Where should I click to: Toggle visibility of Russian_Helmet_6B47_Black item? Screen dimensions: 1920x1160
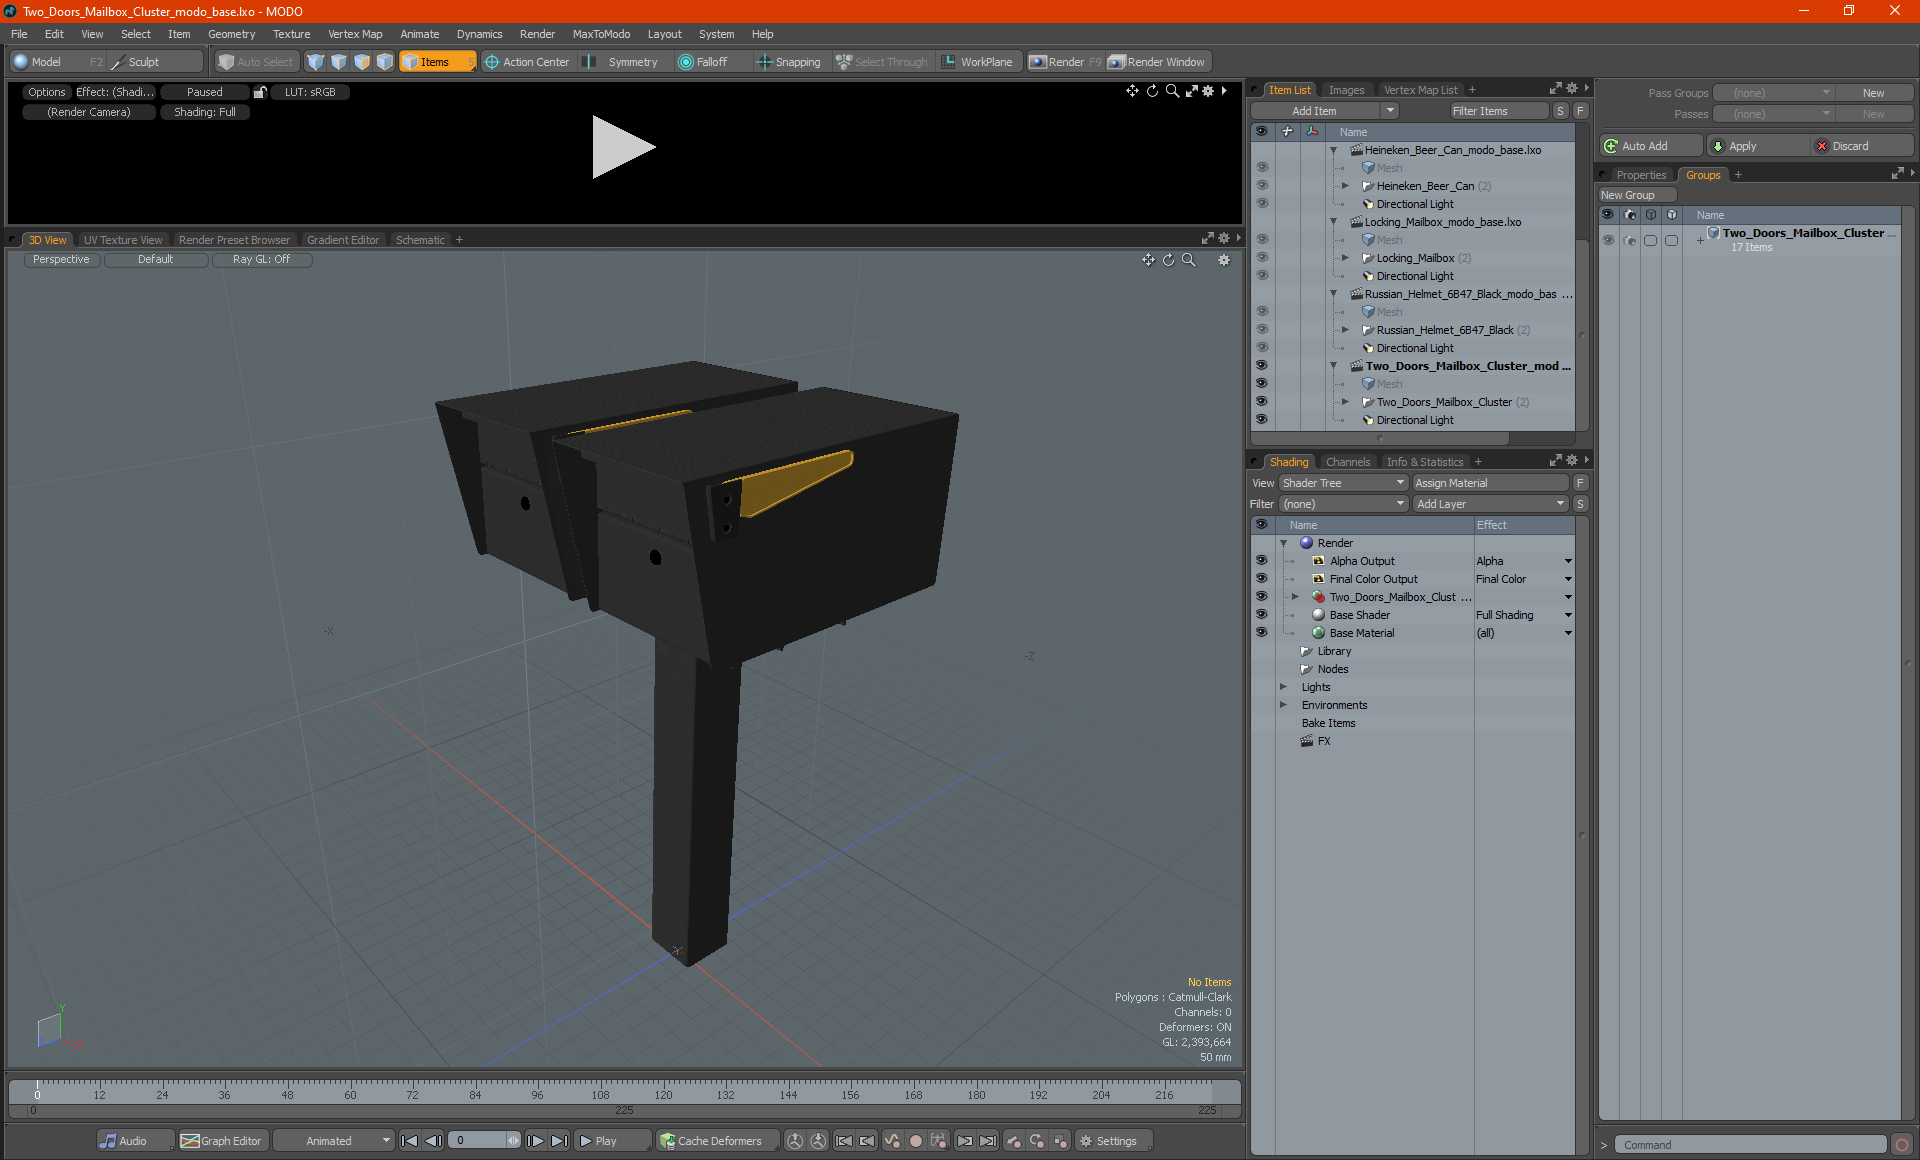click(1262, 330)
